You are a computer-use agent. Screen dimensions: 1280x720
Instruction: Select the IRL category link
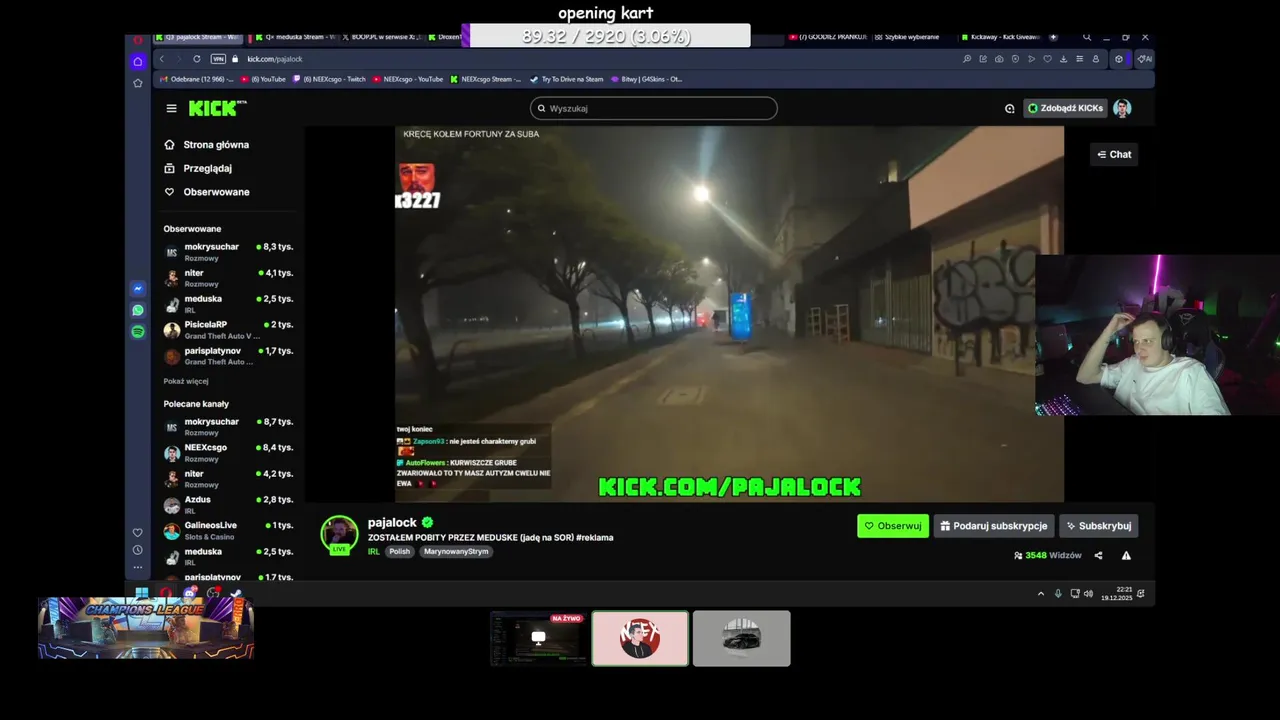[373, 551]
